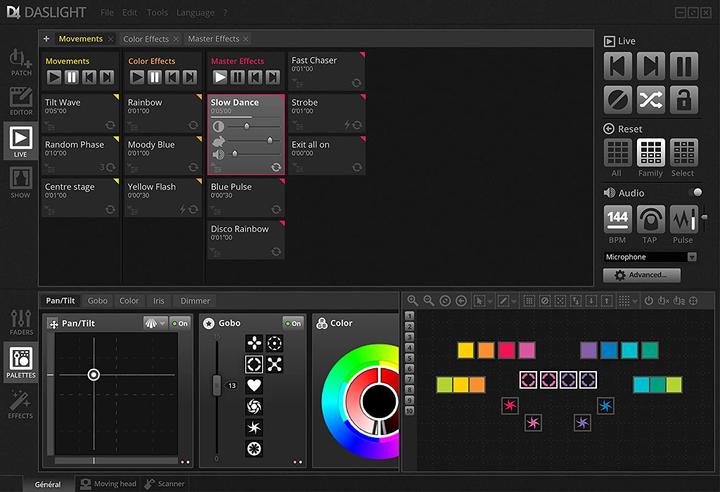The image size is (720, 492).
Task: Click the Reset Family grid icon
Action: point(650,153)
